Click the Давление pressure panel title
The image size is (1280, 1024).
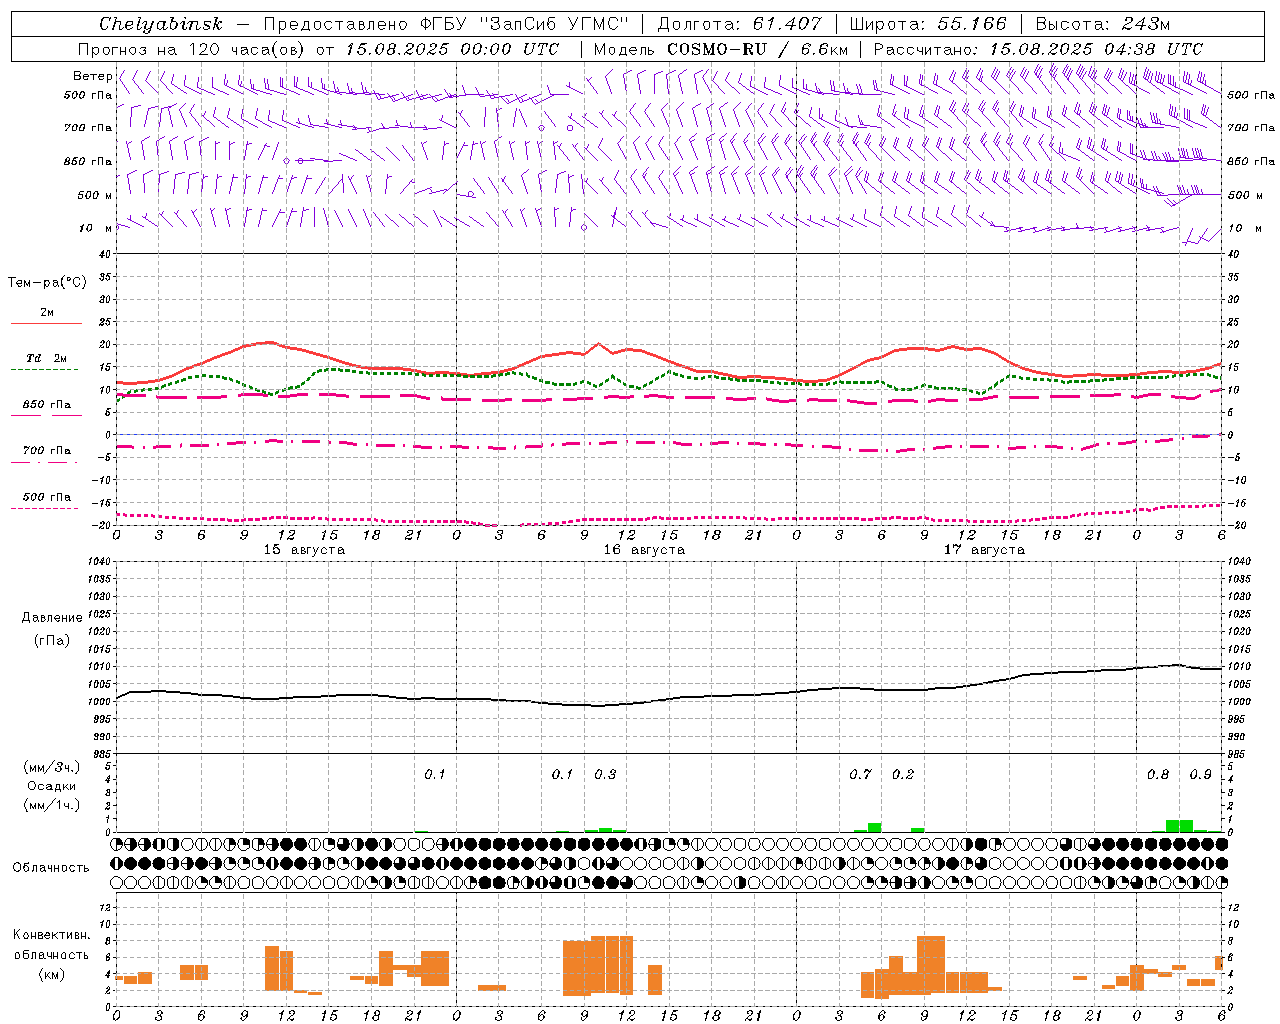click(52, 618)
